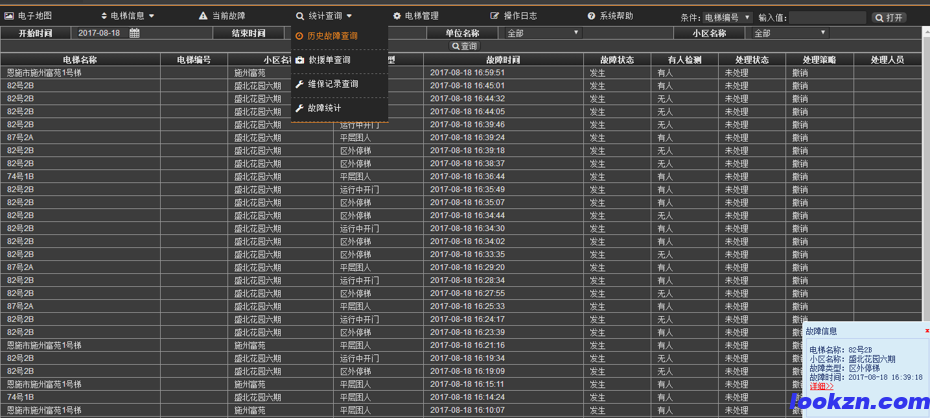Click the 输入值 text input field
This screenshot has height=418, width=930.
tap(829, 17)
